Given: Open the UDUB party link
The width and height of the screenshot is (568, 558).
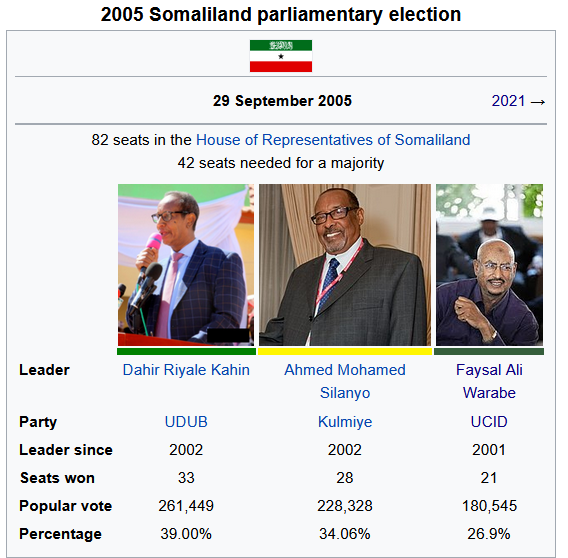Looking at the screenshot, I should pyautogui.click(x=186, y=422).
